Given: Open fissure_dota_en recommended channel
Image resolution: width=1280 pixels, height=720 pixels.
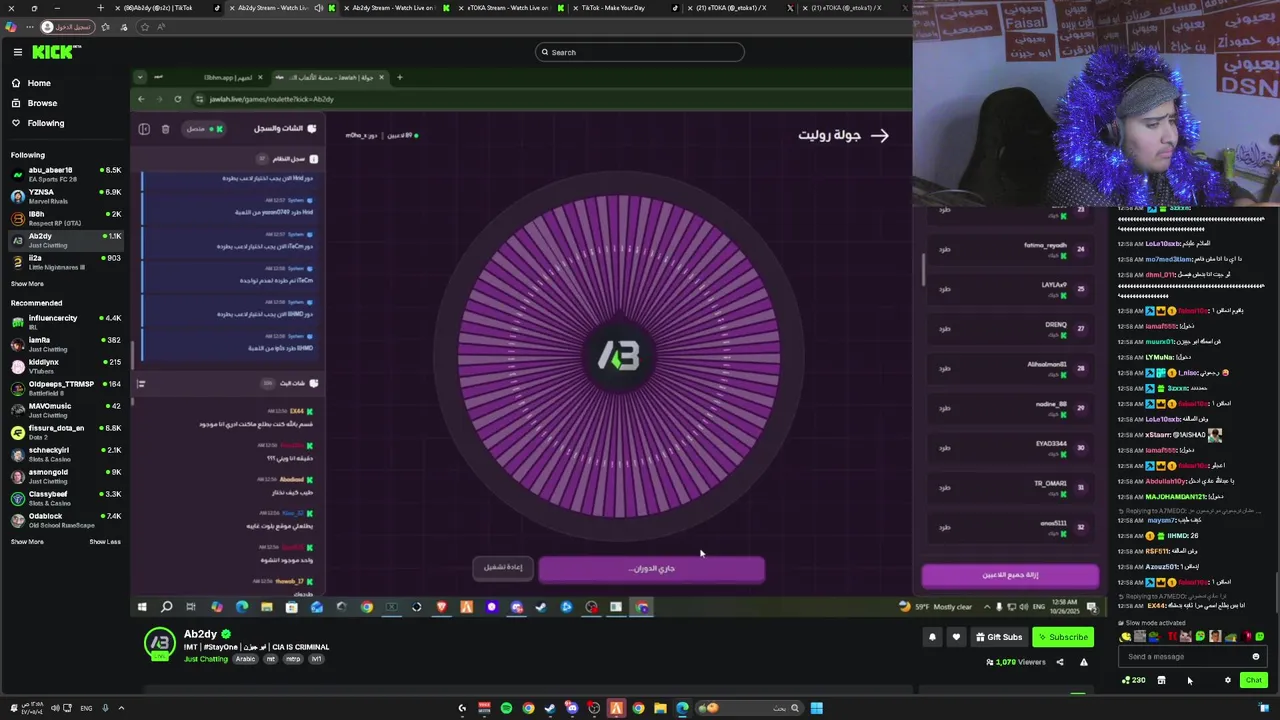Looking at the screenshot, I should pos(65,432).
